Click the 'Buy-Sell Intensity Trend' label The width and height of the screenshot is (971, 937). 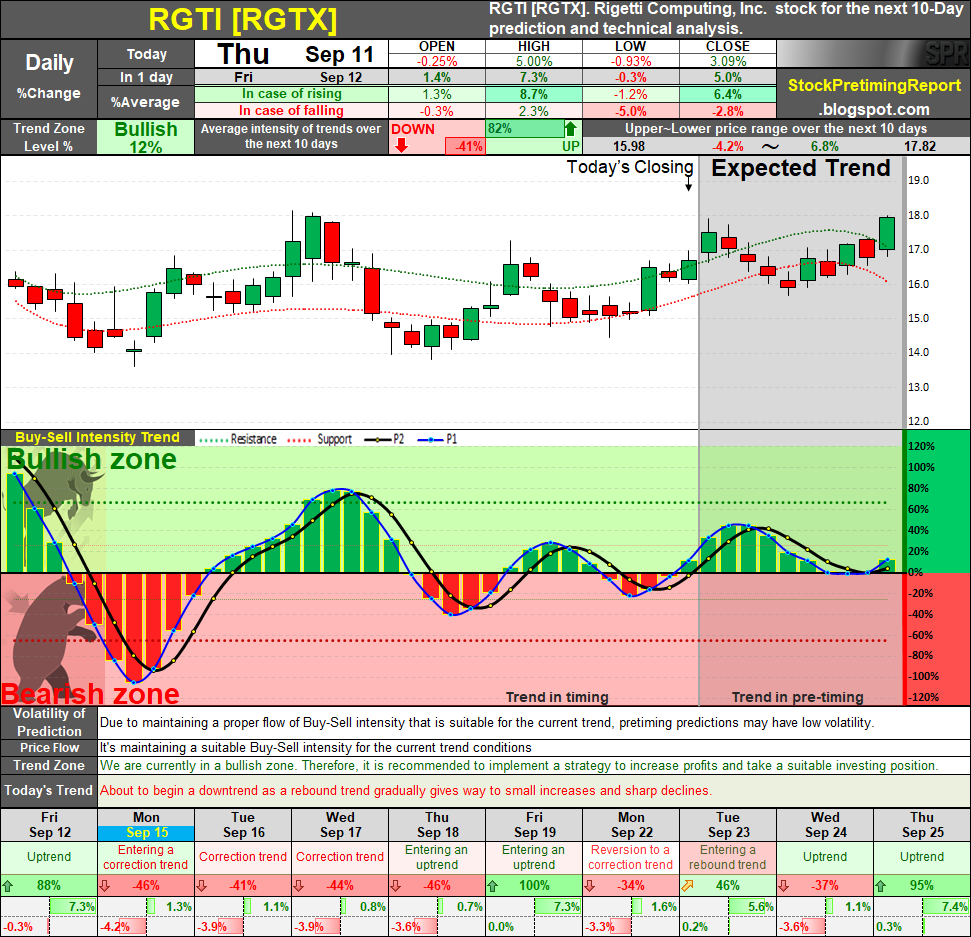click(97, 437)
